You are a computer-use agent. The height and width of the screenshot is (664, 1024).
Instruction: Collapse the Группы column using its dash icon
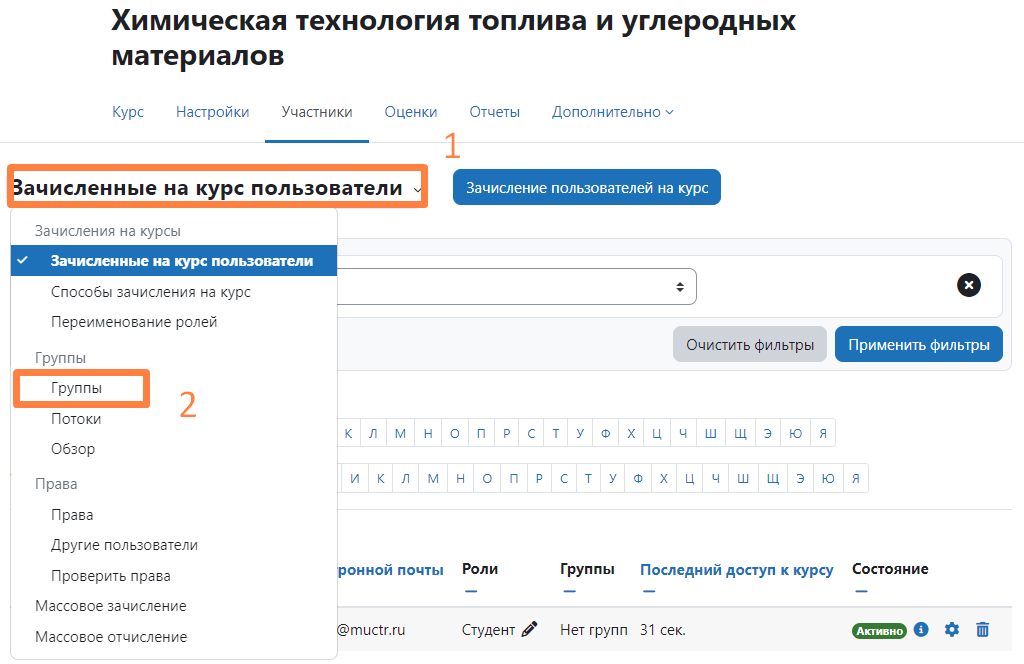click(569, 591)
